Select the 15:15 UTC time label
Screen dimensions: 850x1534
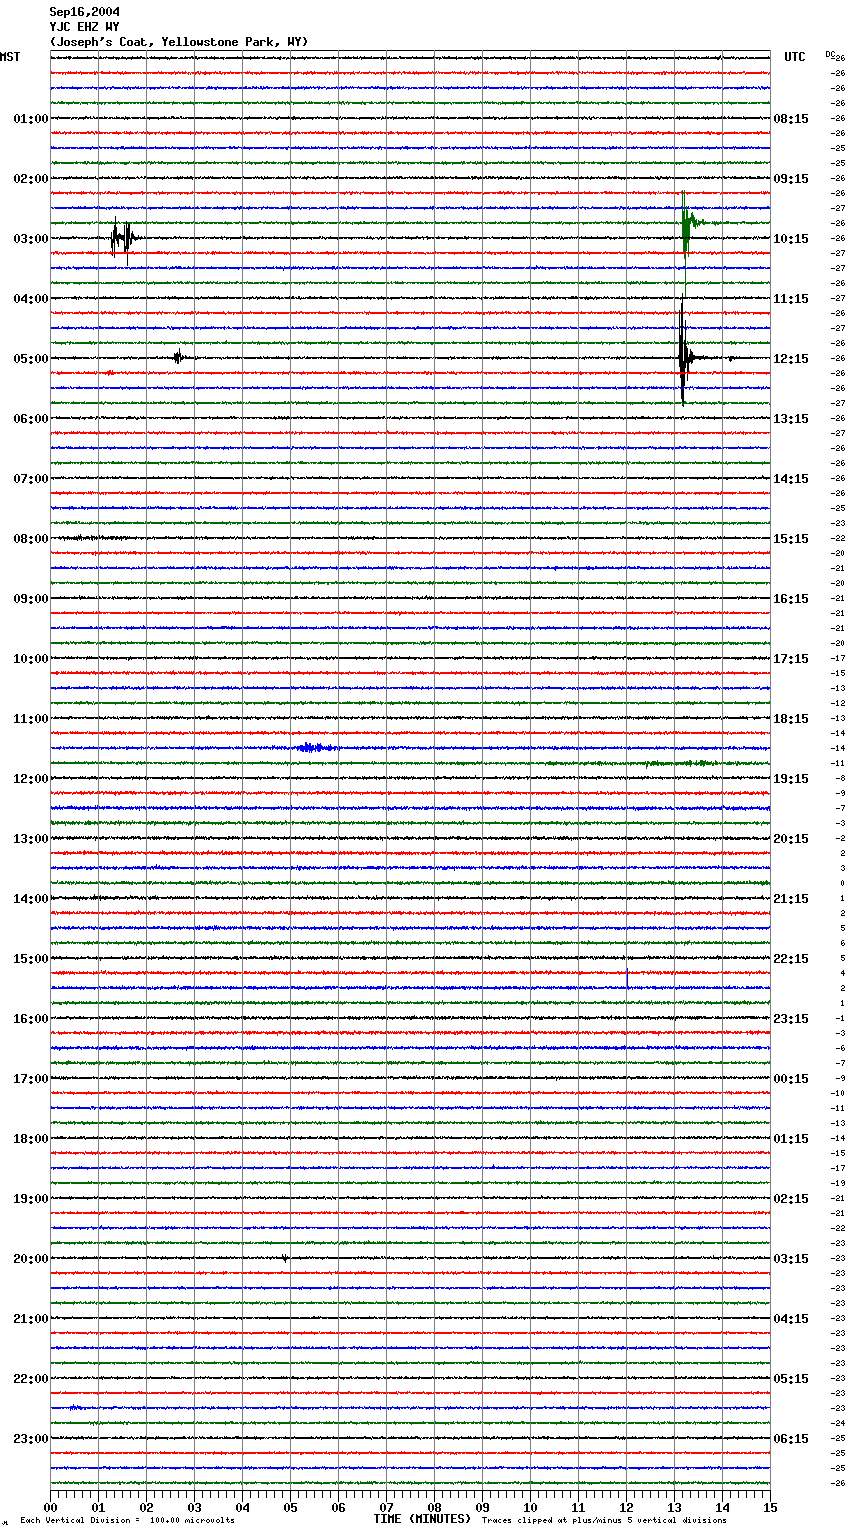(791, 539)
